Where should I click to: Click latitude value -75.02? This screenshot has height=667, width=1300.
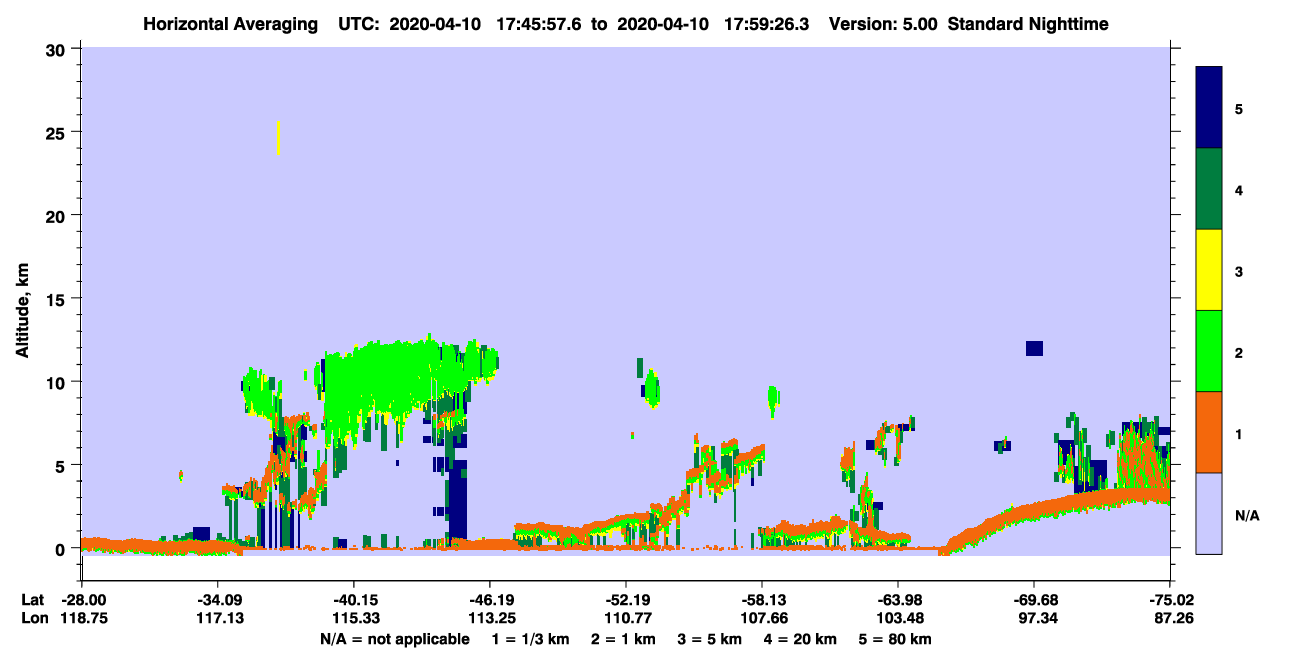(1170, 600)
